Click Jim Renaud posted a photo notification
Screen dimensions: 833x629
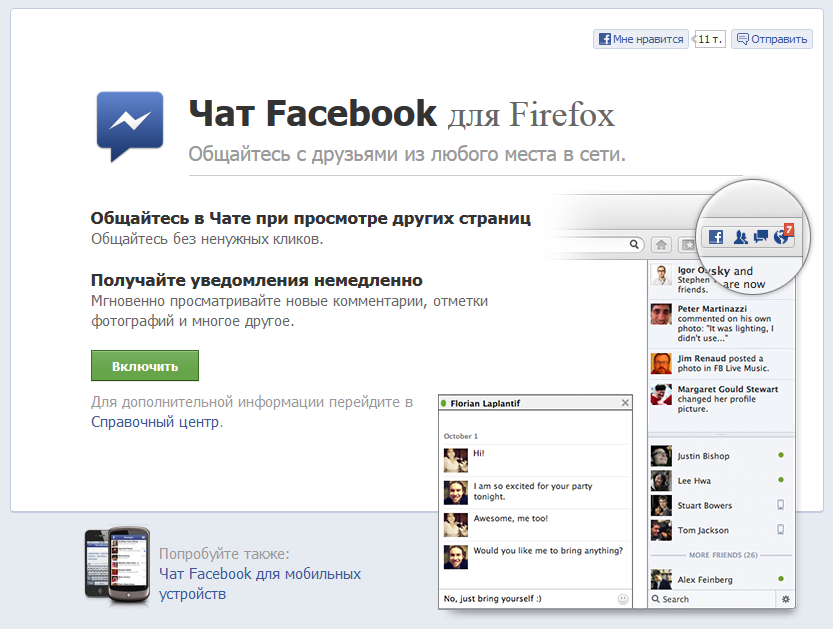pyautogui.click(x=721, y=363)
